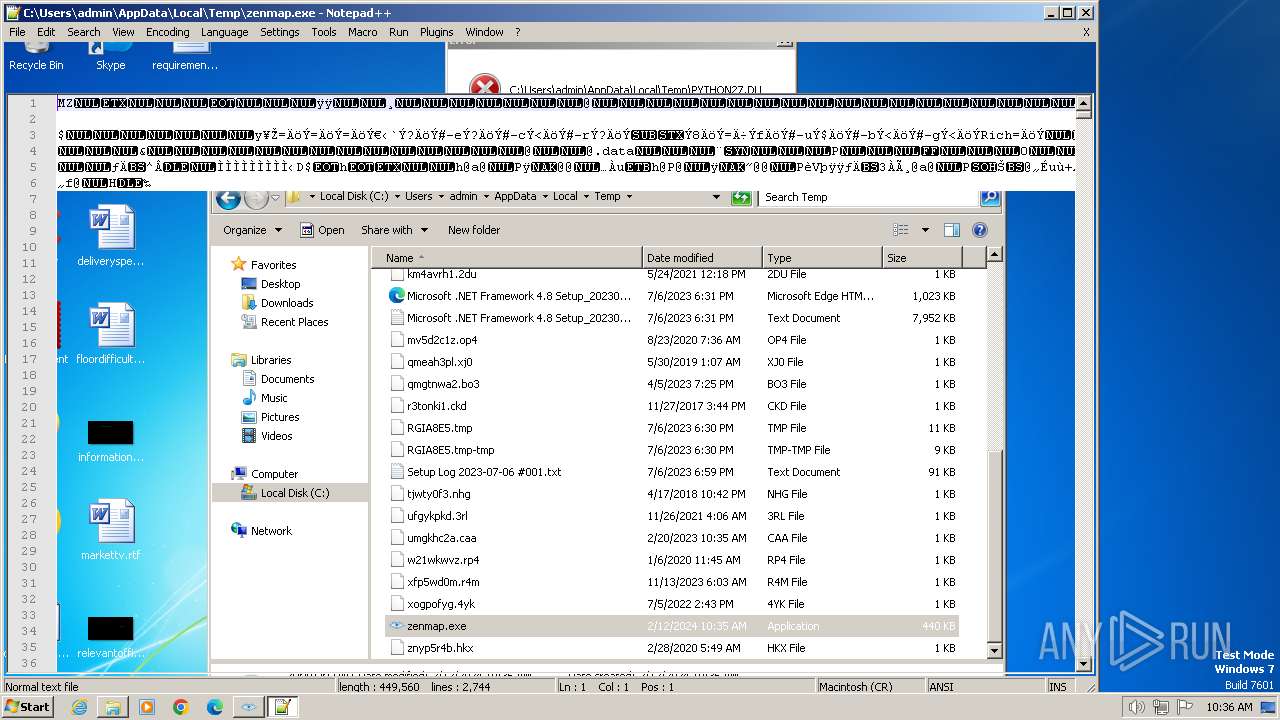Screen dimensions: 1280x720
Task: Click the Open button in the Explorer toolbar
Action: click(321, 230)
